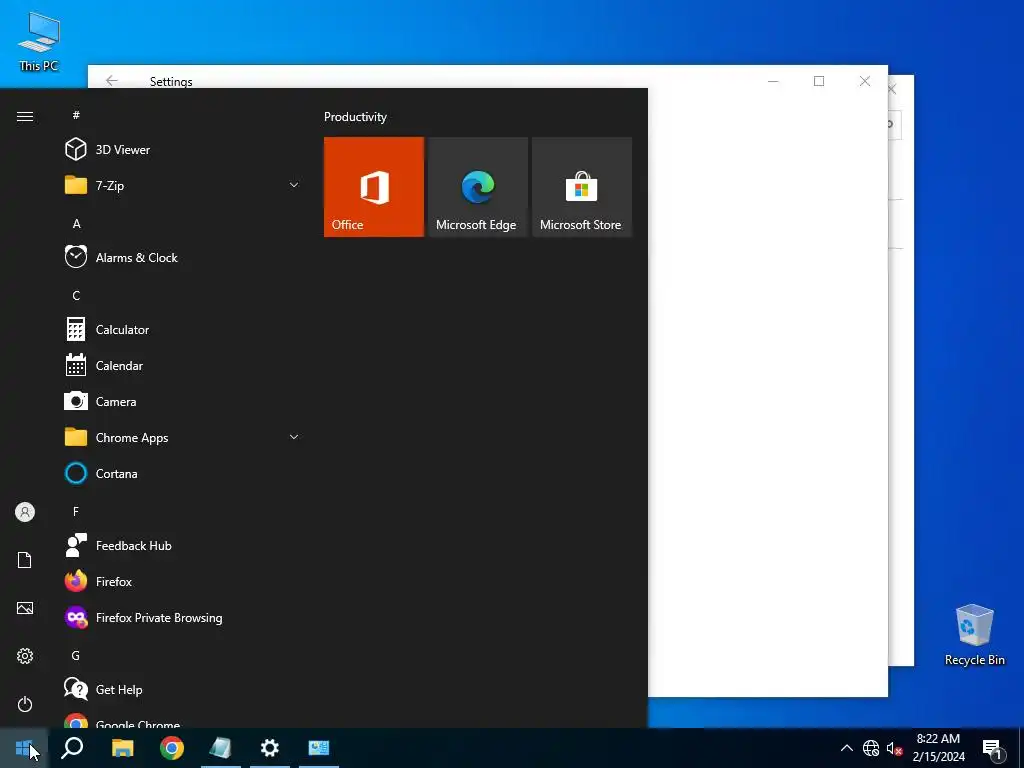
Task: Open the clock showing 8:22 AM
Action: click(938, 748)
